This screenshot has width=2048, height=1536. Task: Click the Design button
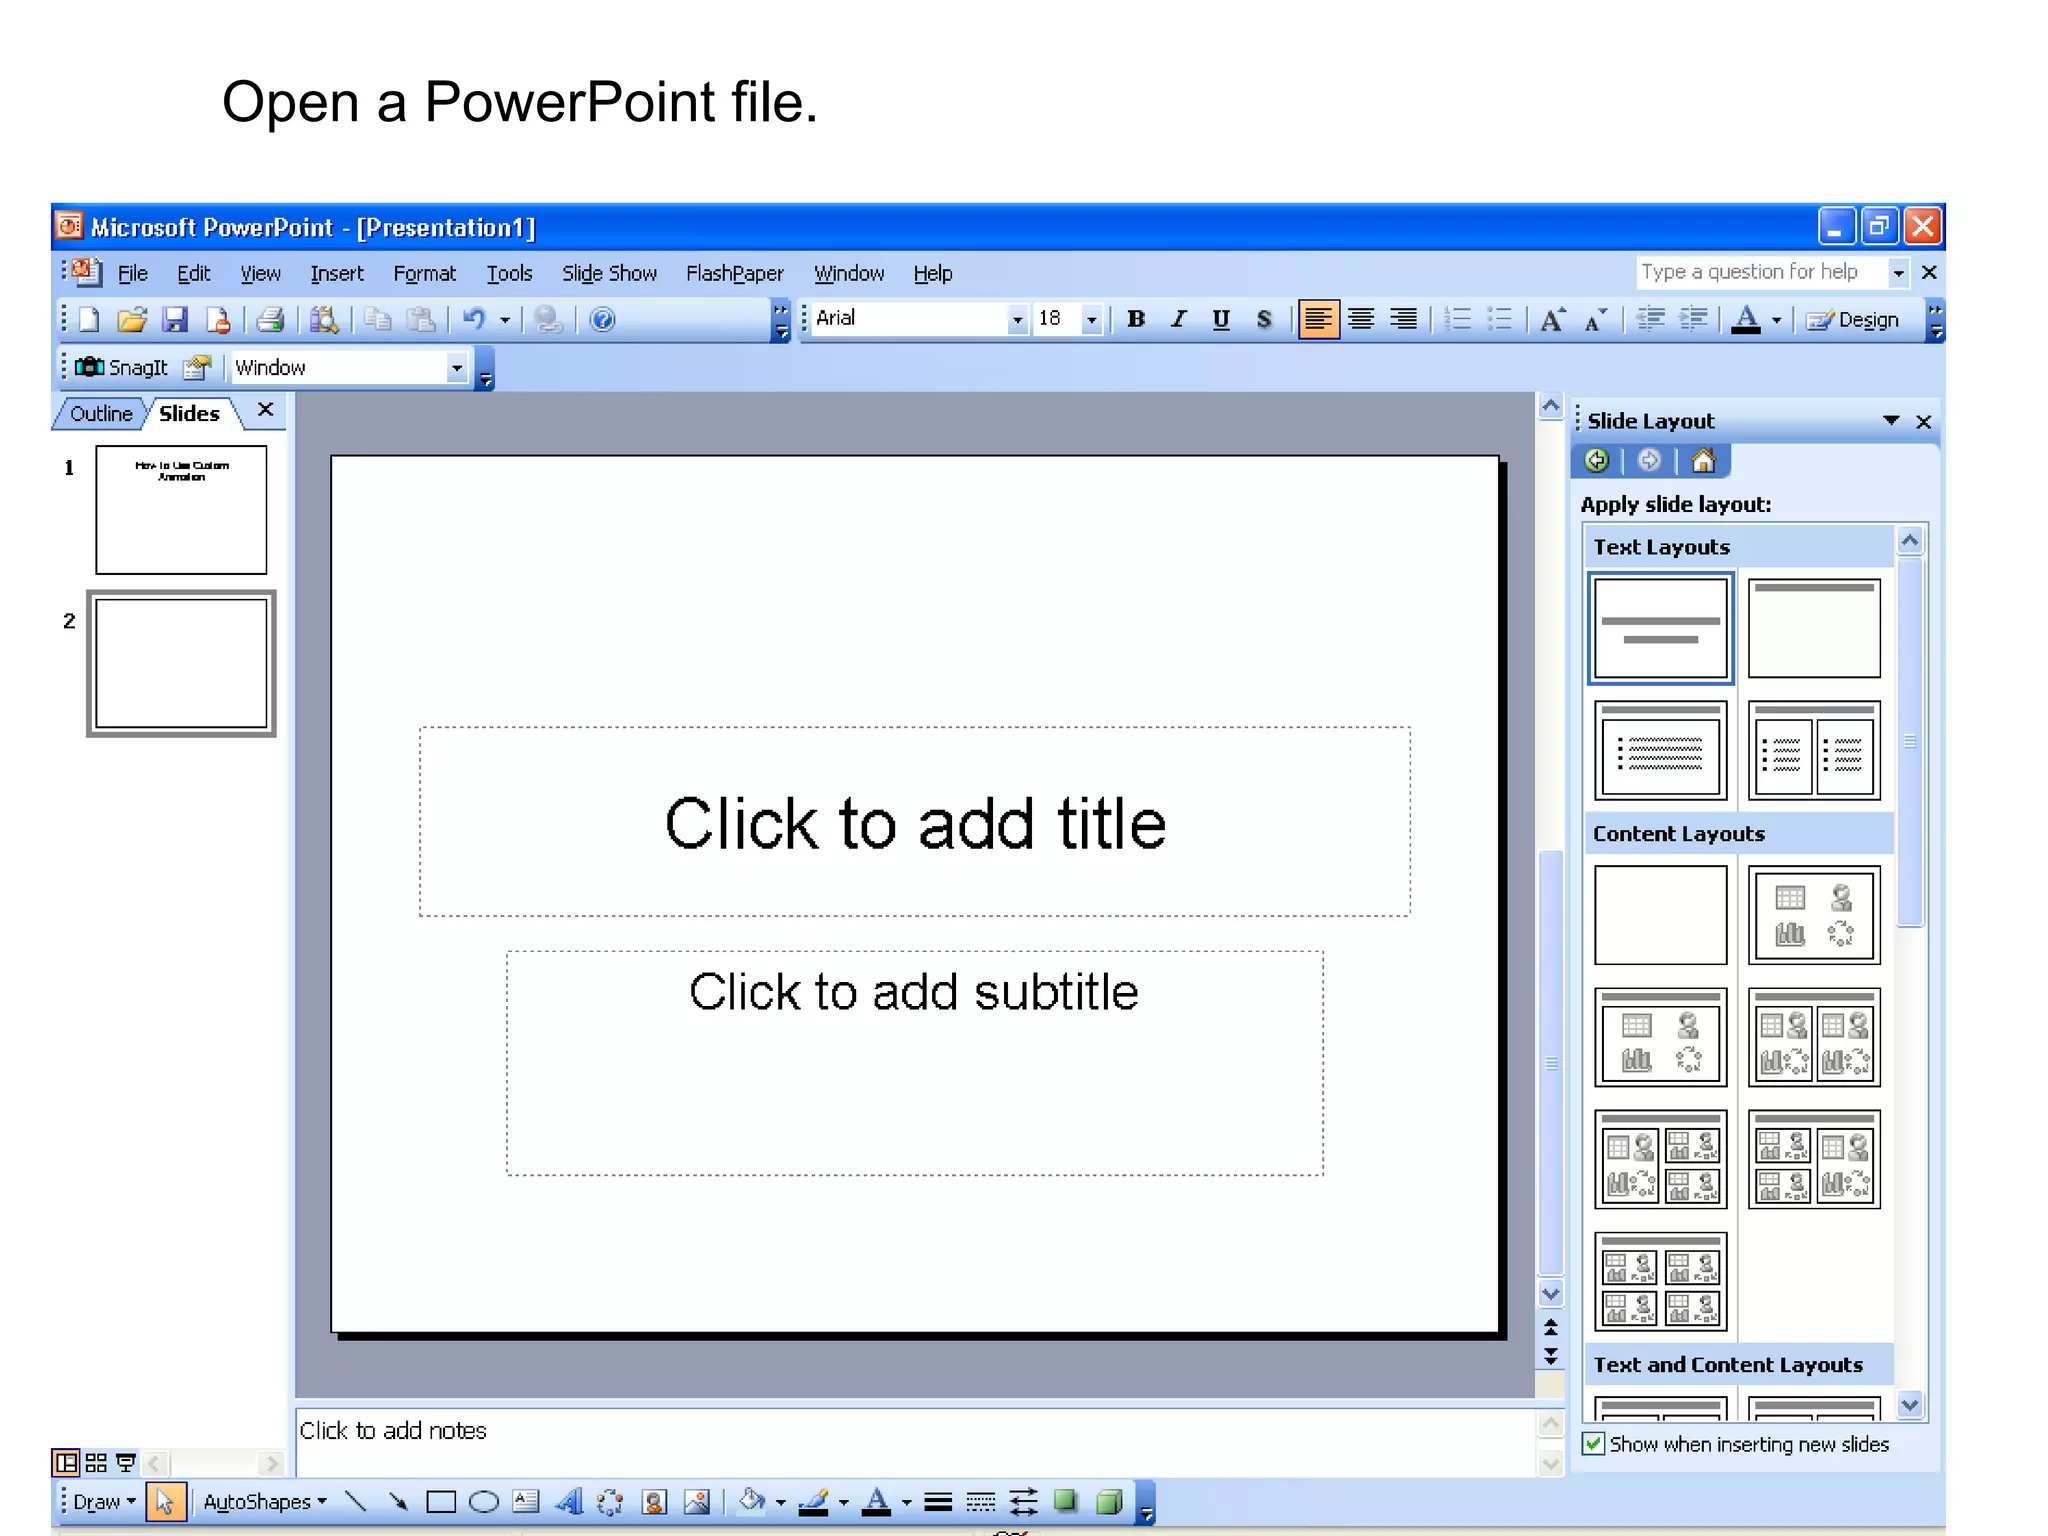1853,320
